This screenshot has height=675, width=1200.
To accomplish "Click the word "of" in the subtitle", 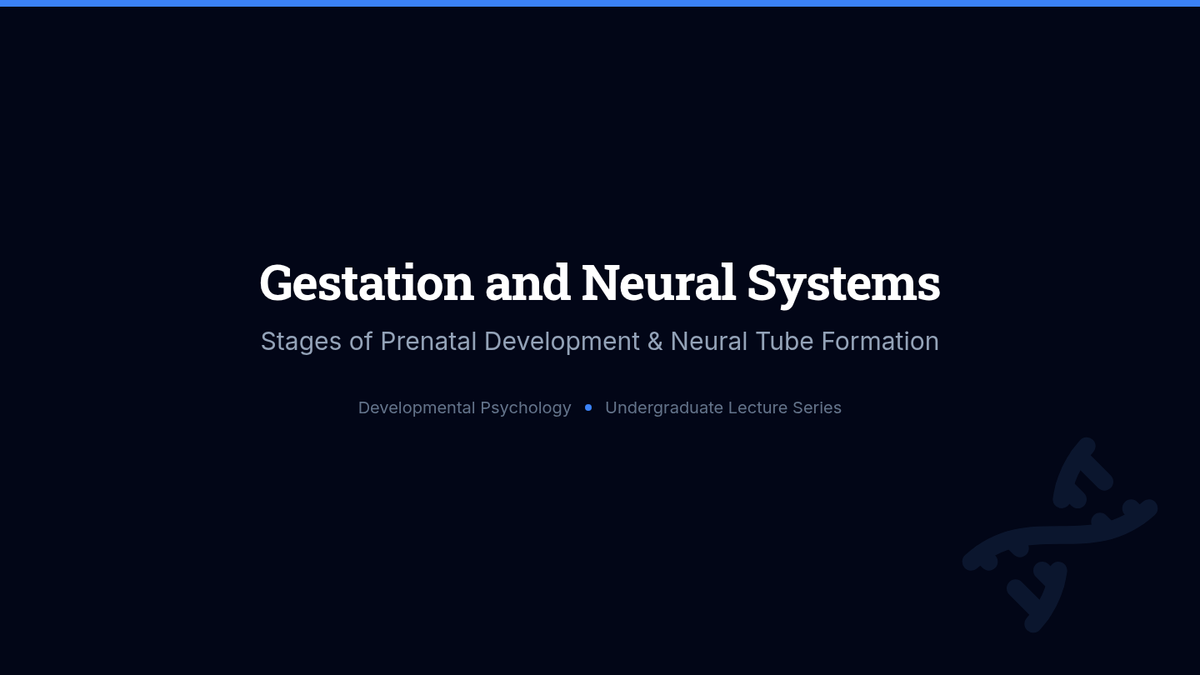I will (361, 342).
